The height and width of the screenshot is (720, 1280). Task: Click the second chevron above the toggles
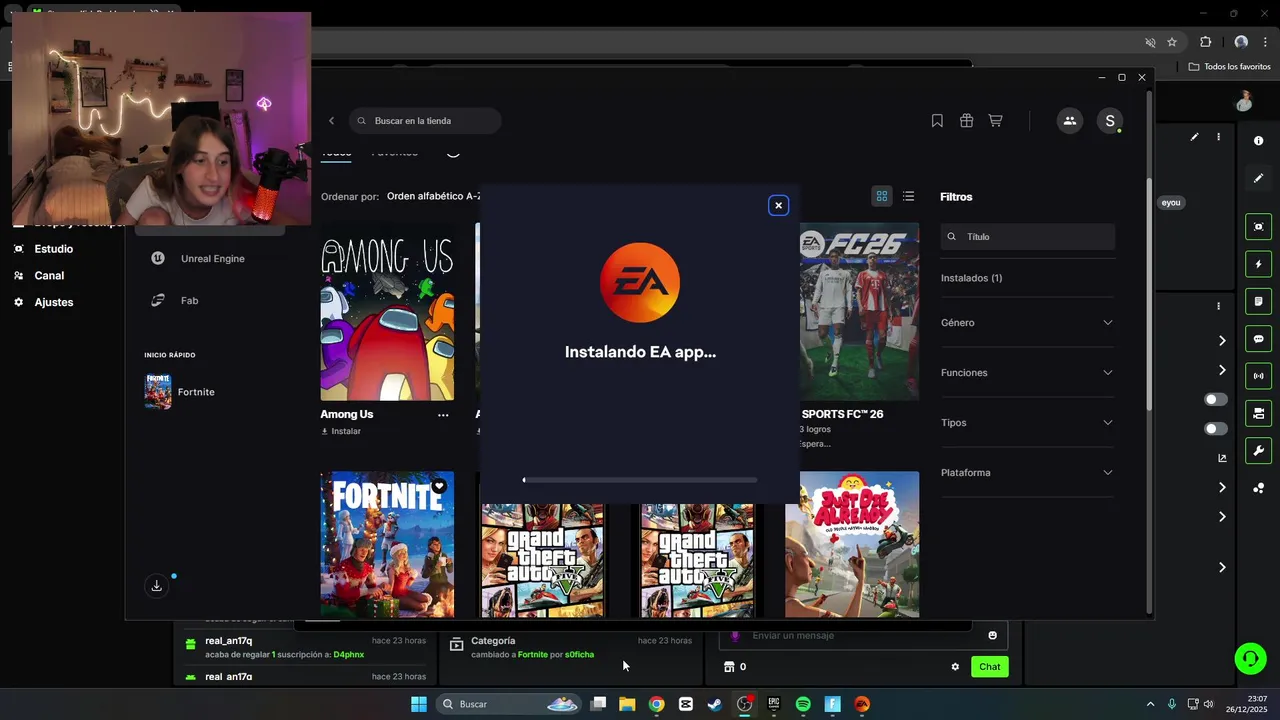pyautogui.click(x=1222, y=370)
